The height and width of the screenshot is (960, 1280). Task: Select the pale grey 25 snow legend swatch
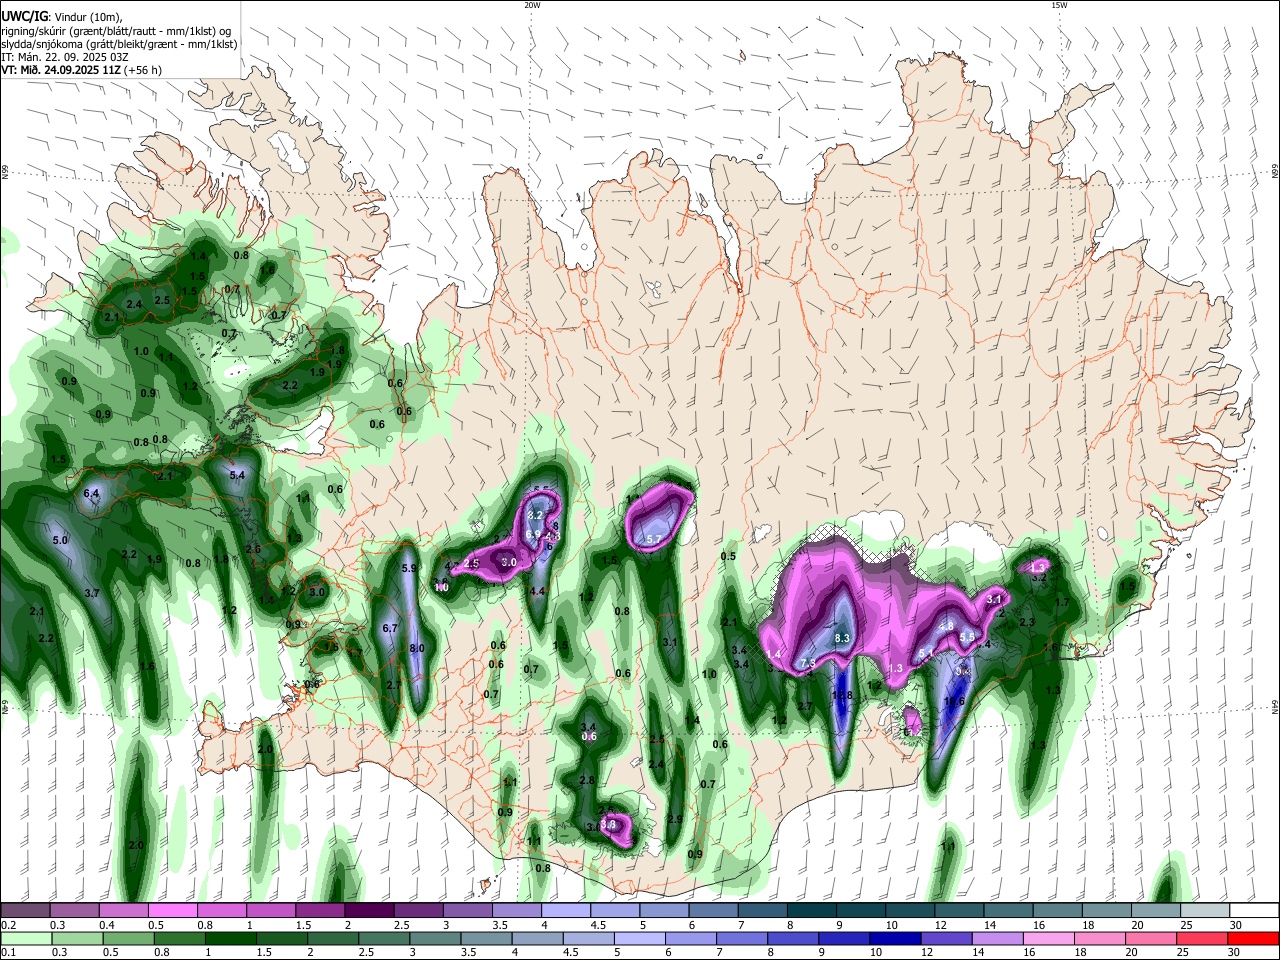coord(1205,911)
